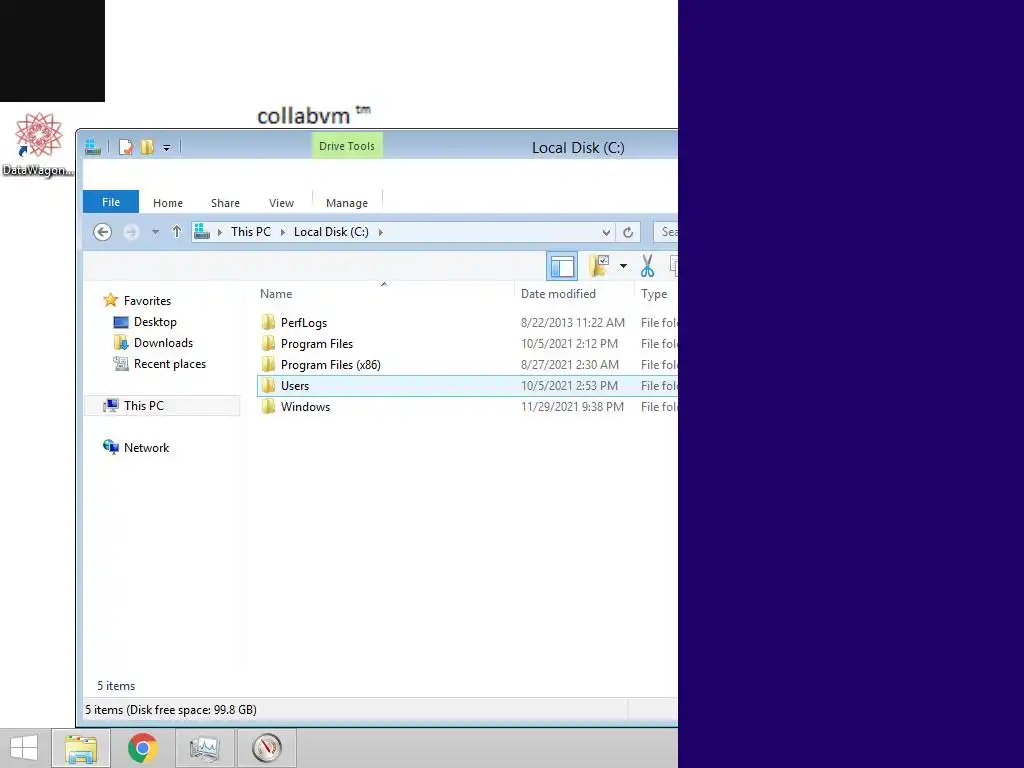The height and width of the screenshot is (768, 1024).
Task: Open Downloads under Favorites
Action: (163, 343)
